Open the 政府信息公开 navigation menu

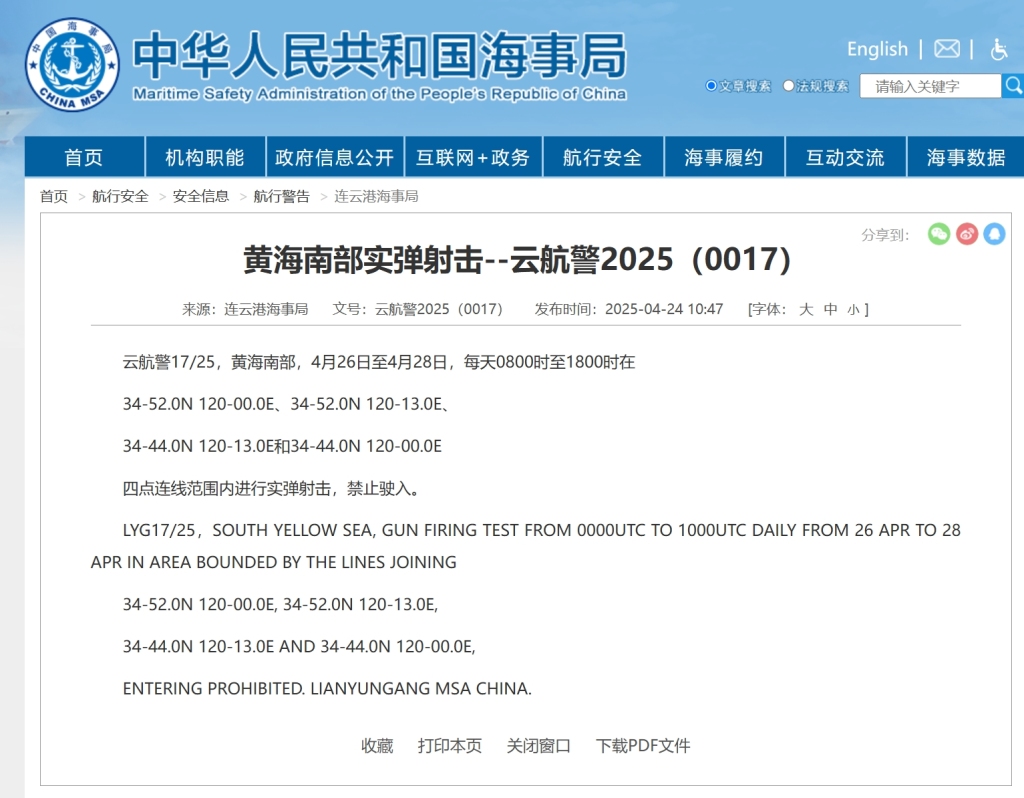(334, 157)
